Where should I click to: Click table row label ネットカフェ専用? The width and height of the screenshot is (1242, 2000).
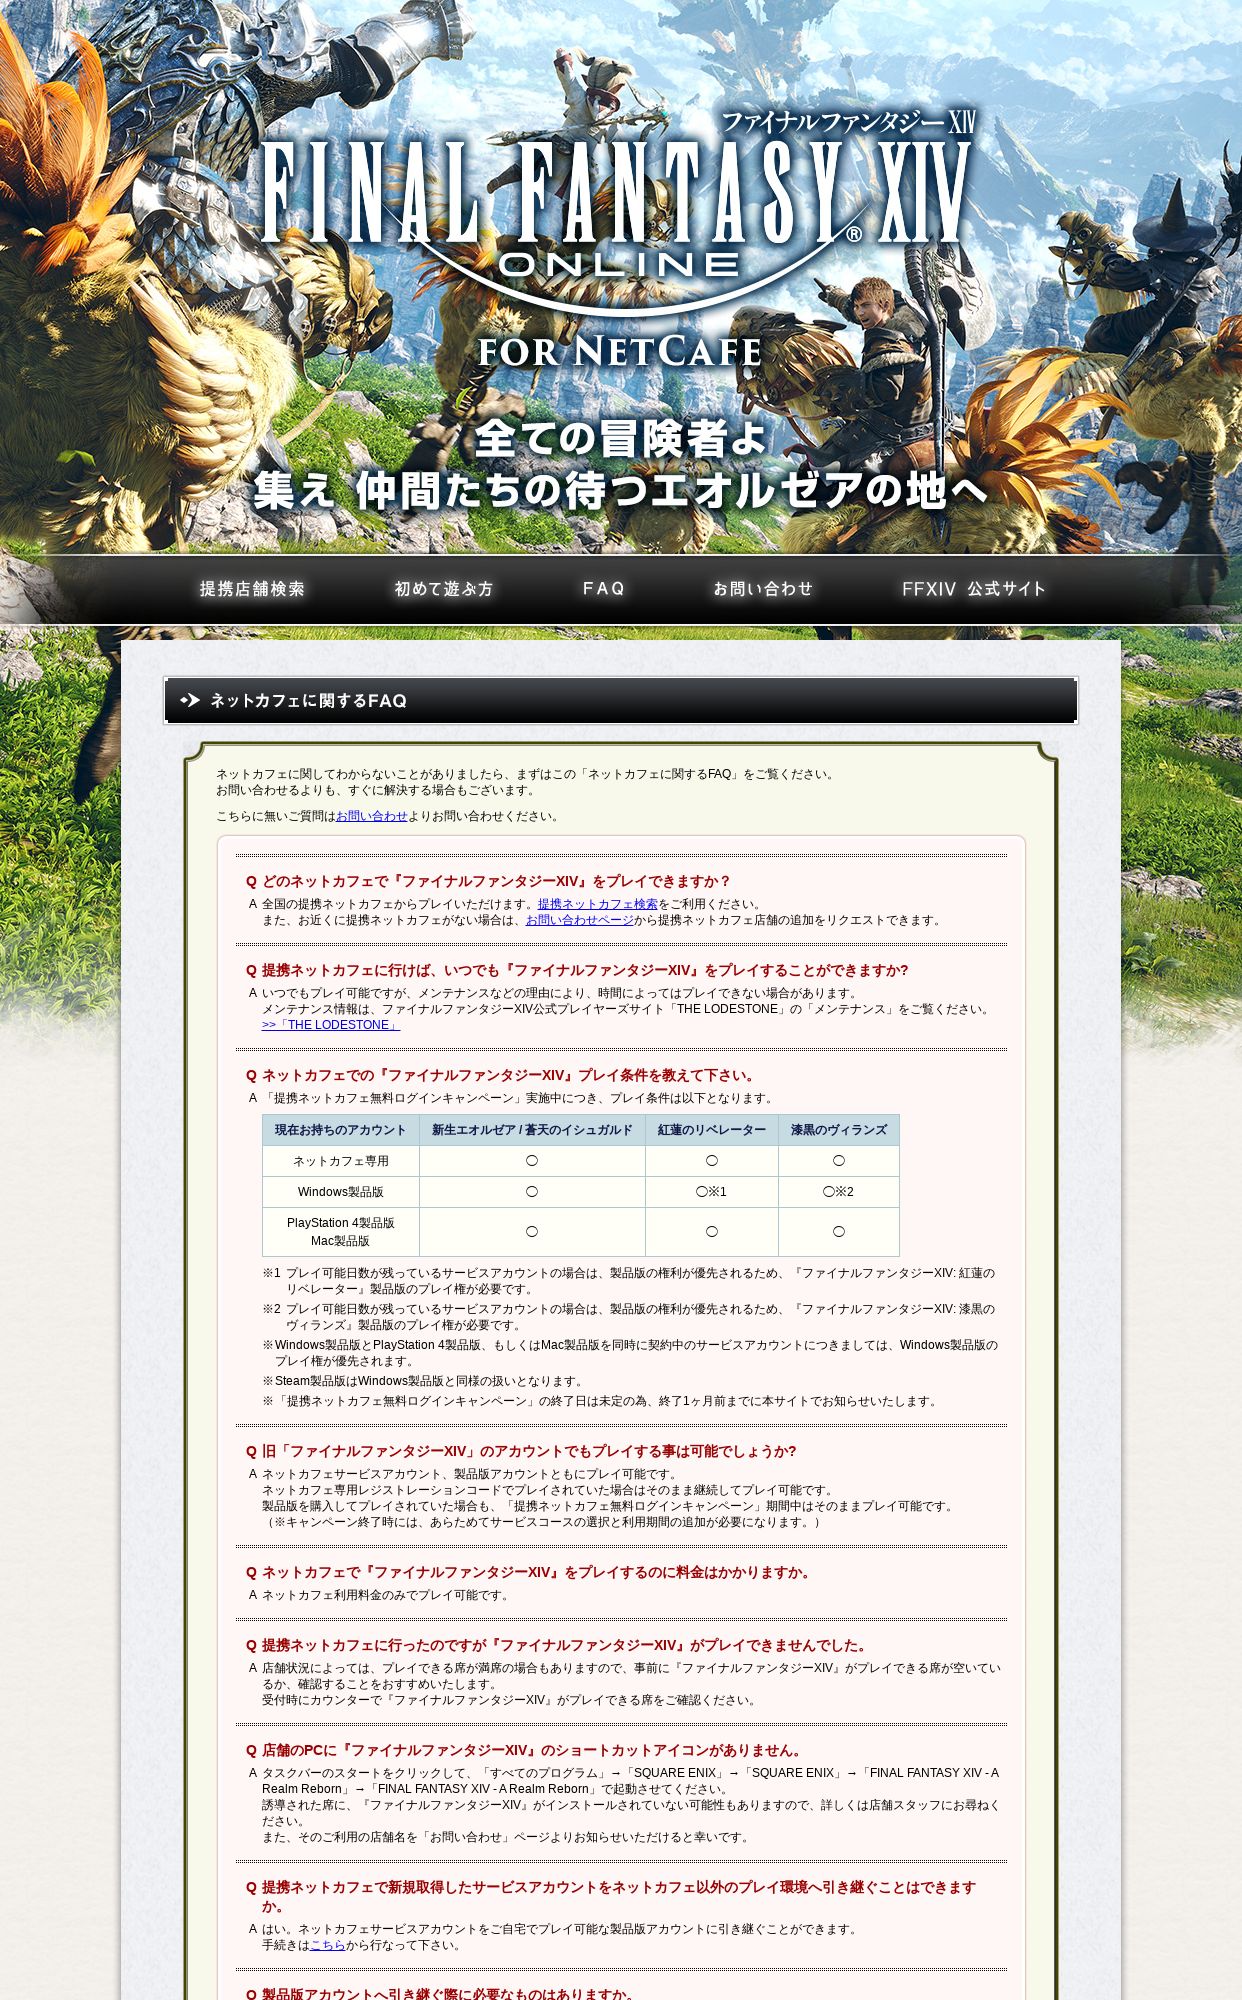pyautogui.click(x=341, y=1161)
